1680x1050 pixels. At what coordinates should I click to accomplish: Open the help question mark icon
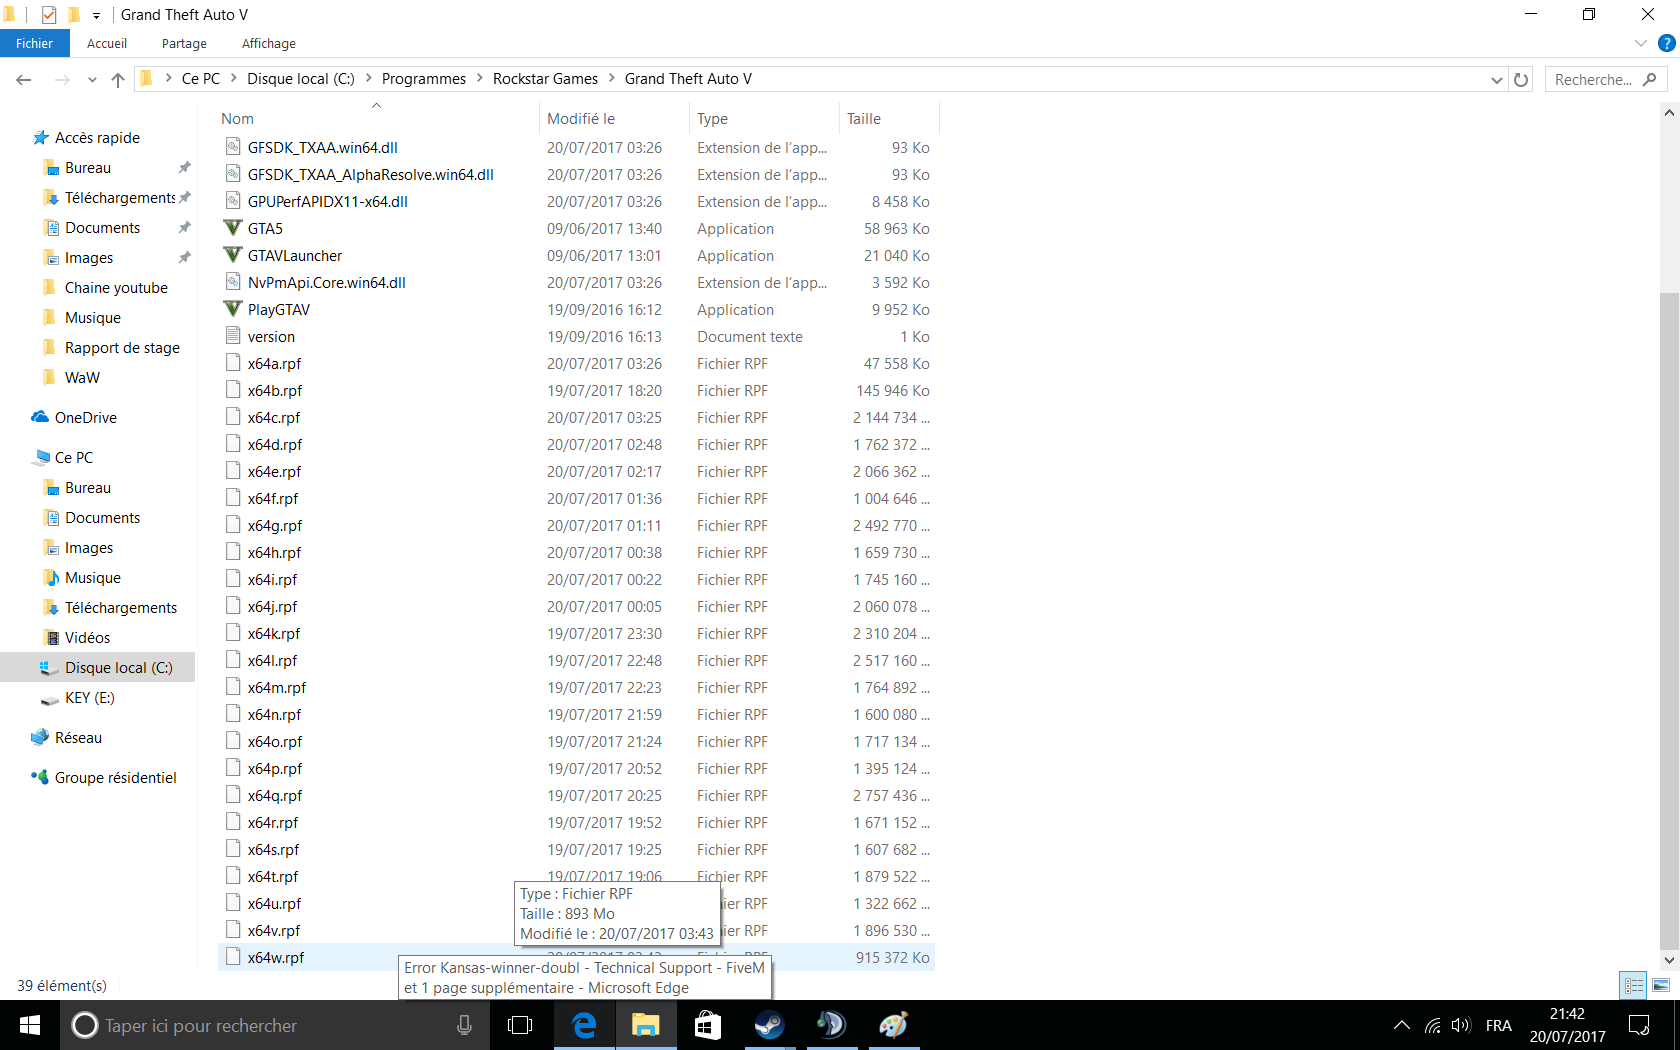pos(1666,43)
